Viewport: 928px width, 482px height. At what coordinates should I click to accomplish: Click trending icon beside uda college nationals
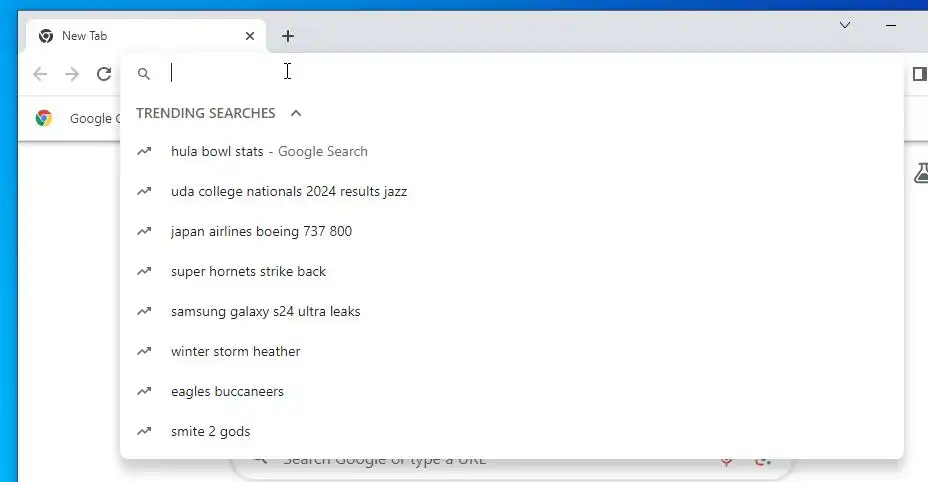[x=144, y=191]
